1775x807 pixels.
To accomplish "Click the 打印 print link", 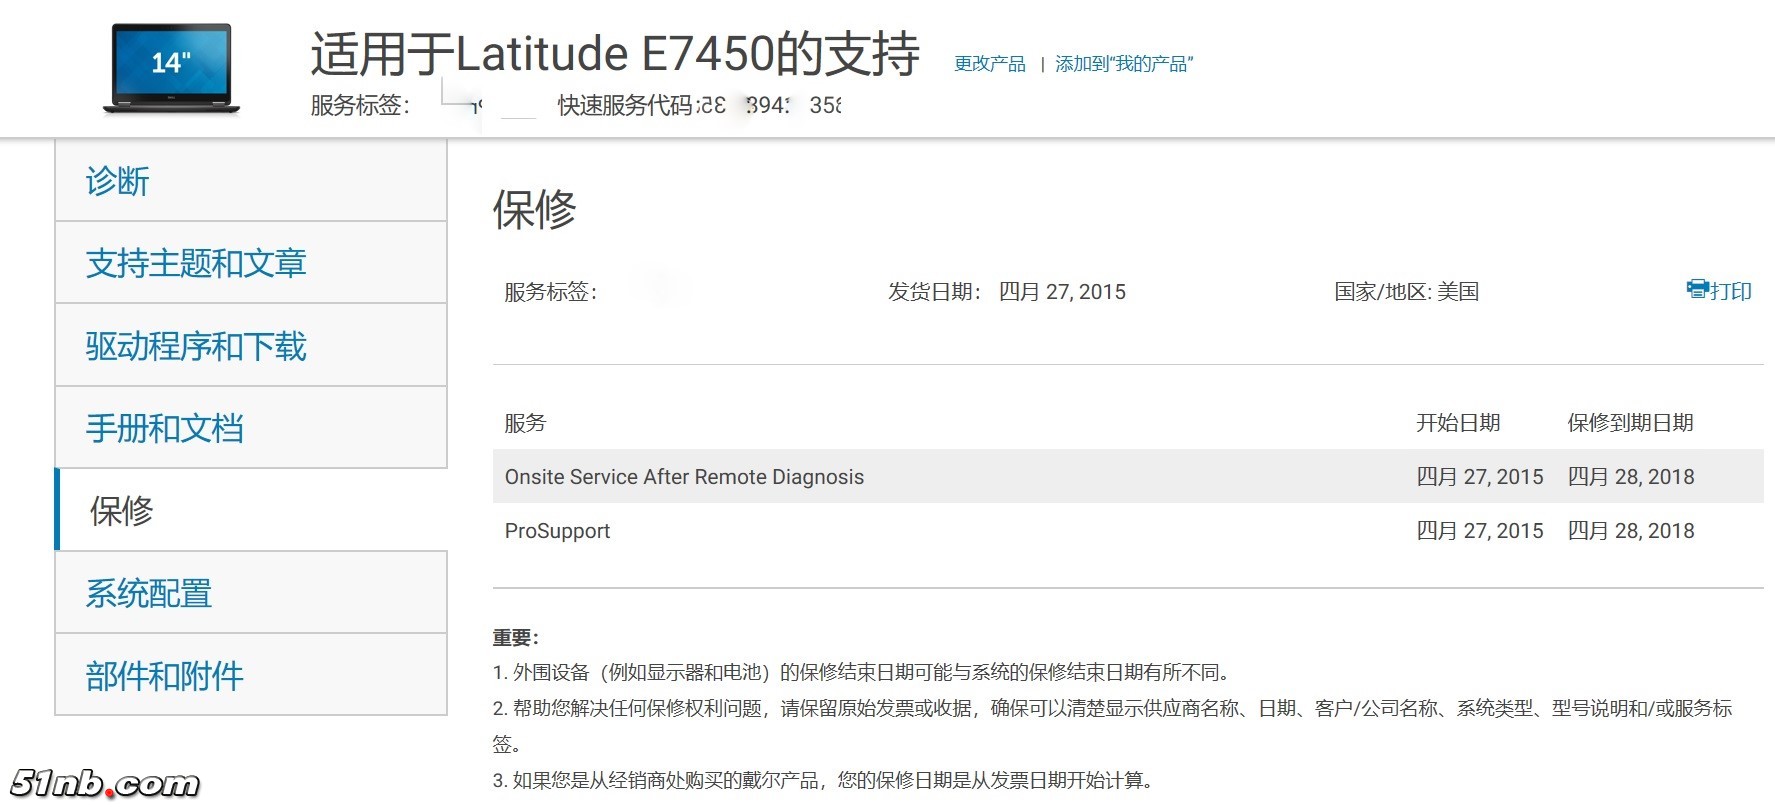I will point(1730,291).
